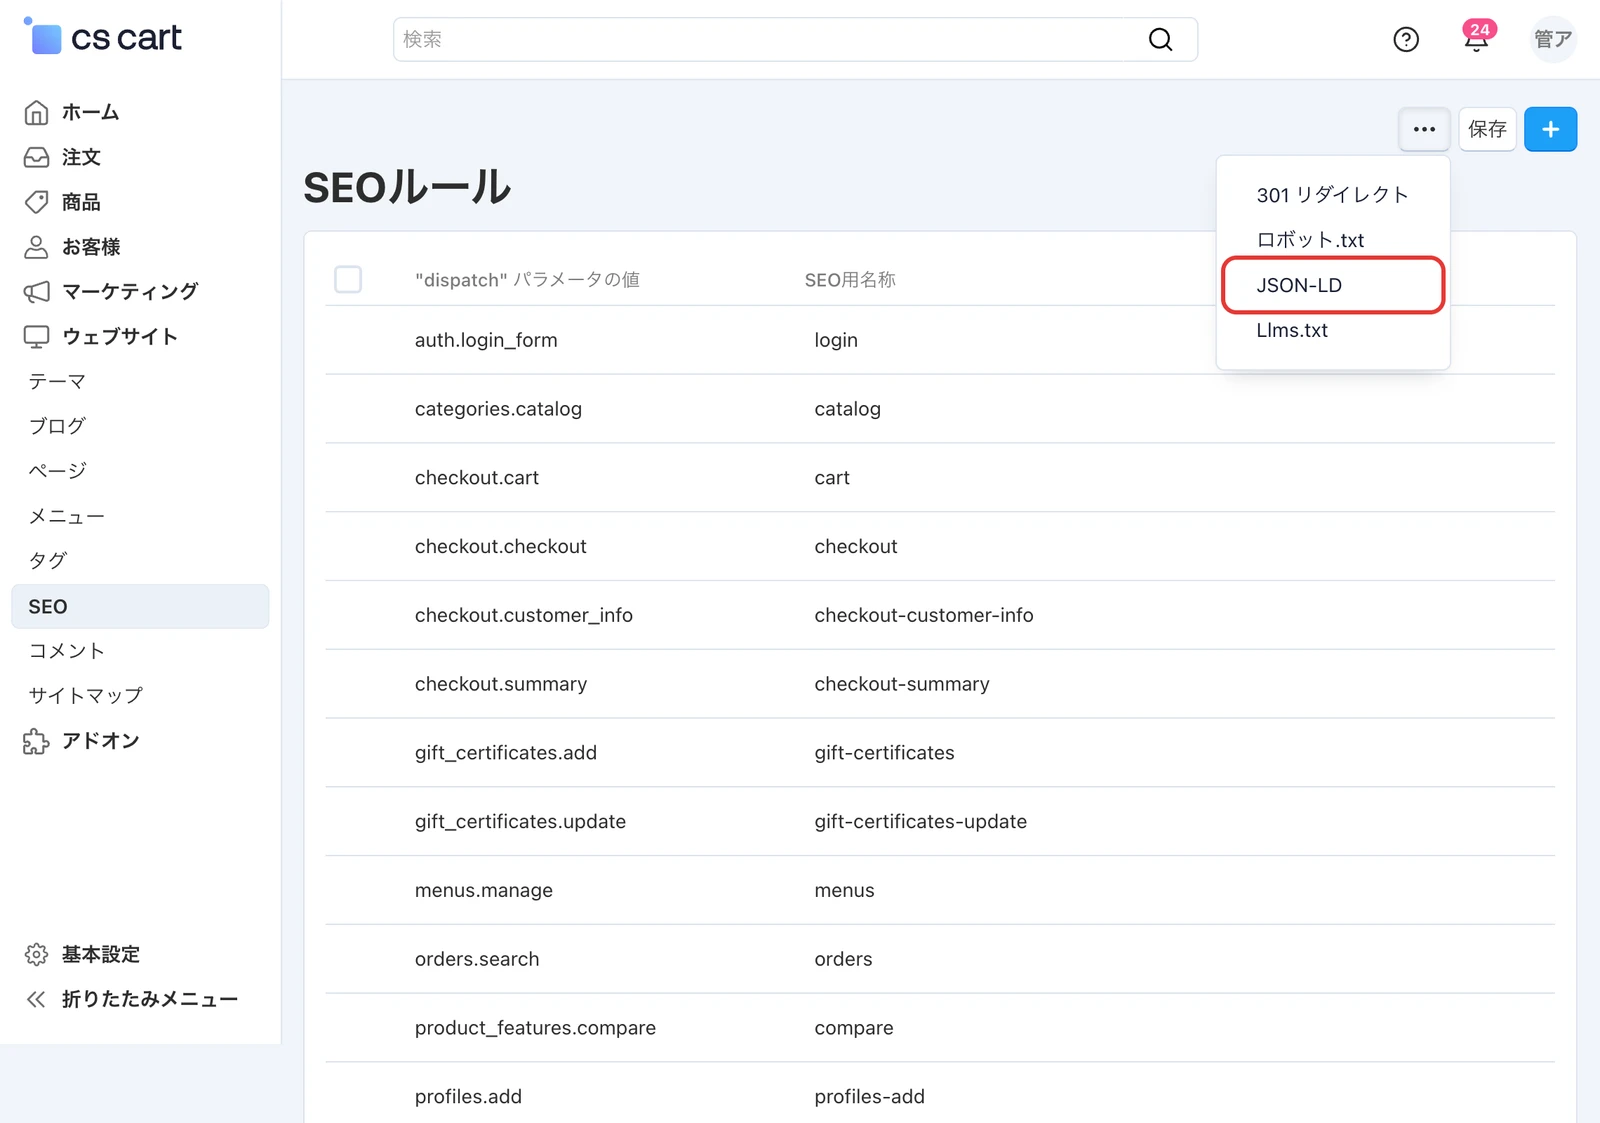Select the SEO submenu item

(x=140, y=606)
